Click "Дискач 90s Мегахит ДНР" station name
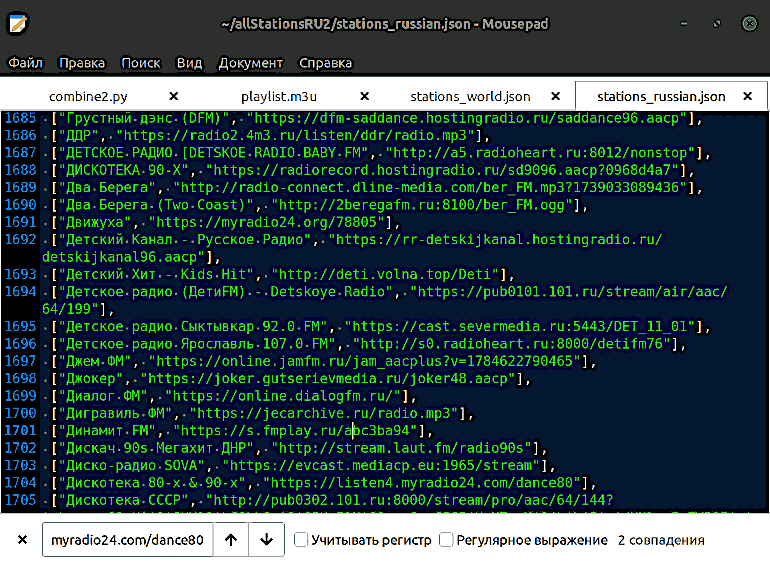The width and height of the screenshot is (770, 564). click(x=156, y=449)
